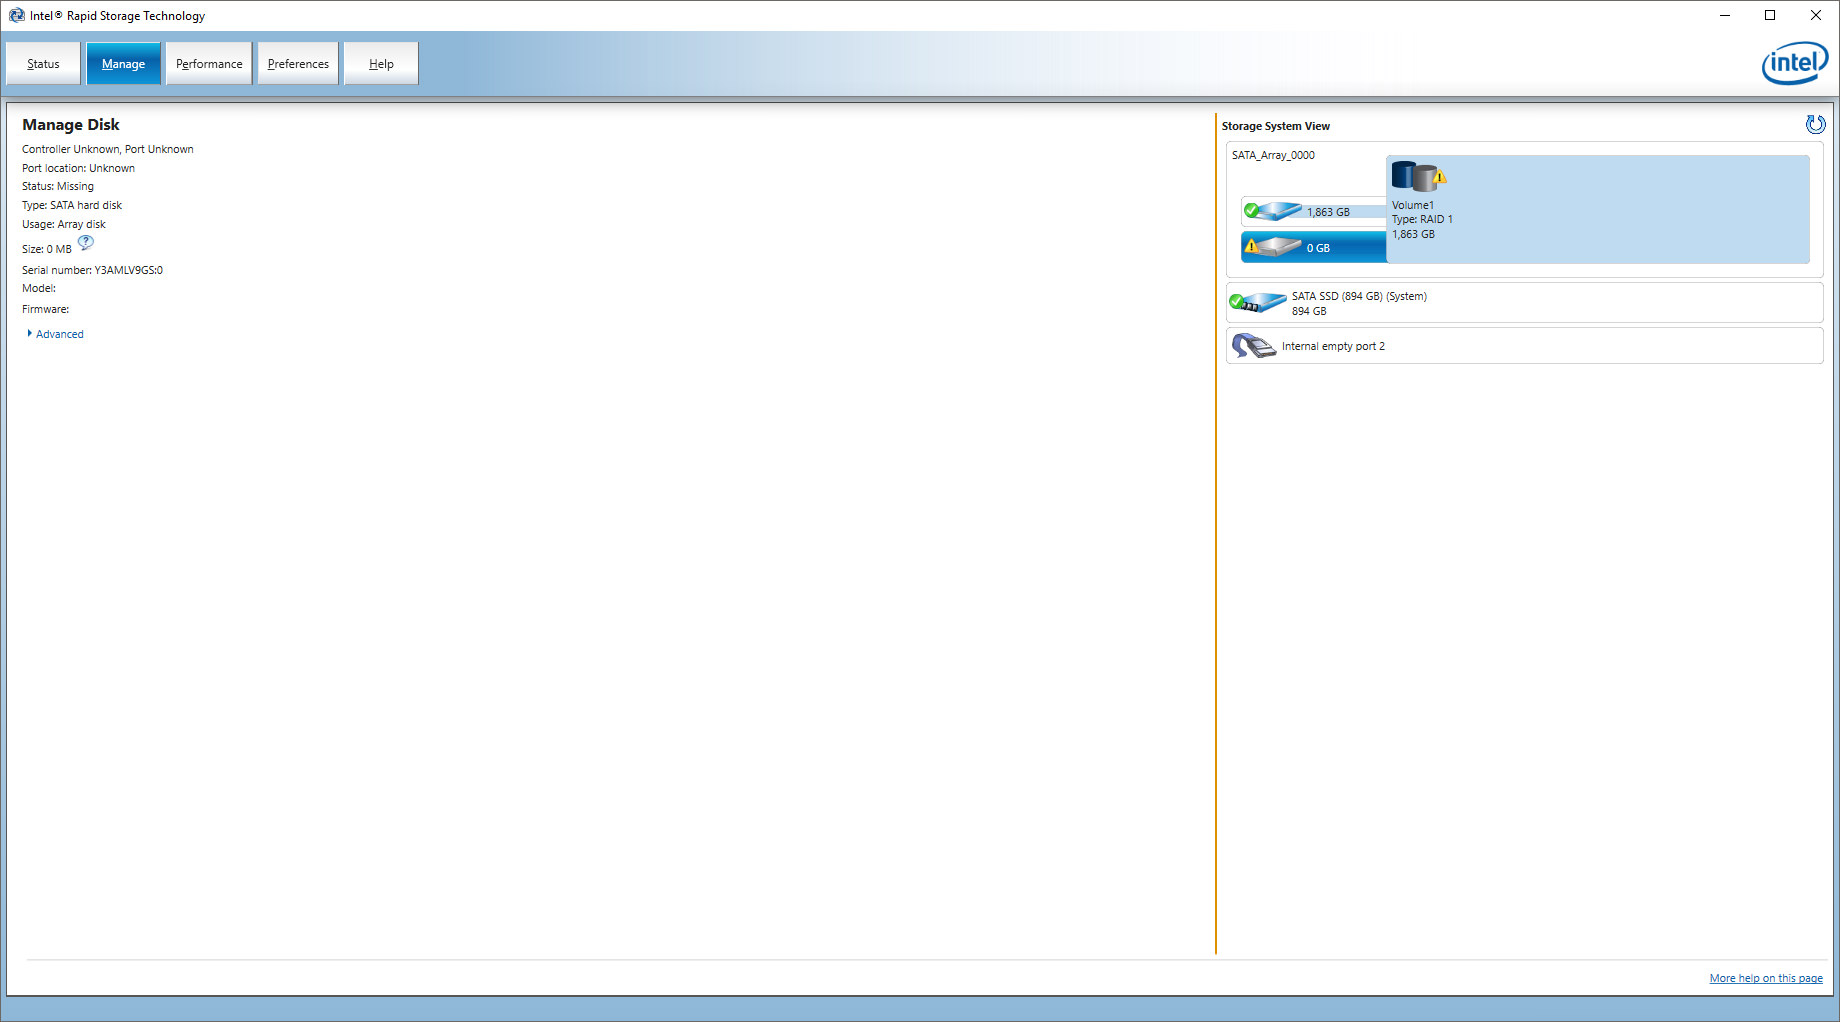This screenshot has height=1022, width=1840.
Task: Click 'Controller Unknown, Port Unknown' text
Action: click(108, 149)
